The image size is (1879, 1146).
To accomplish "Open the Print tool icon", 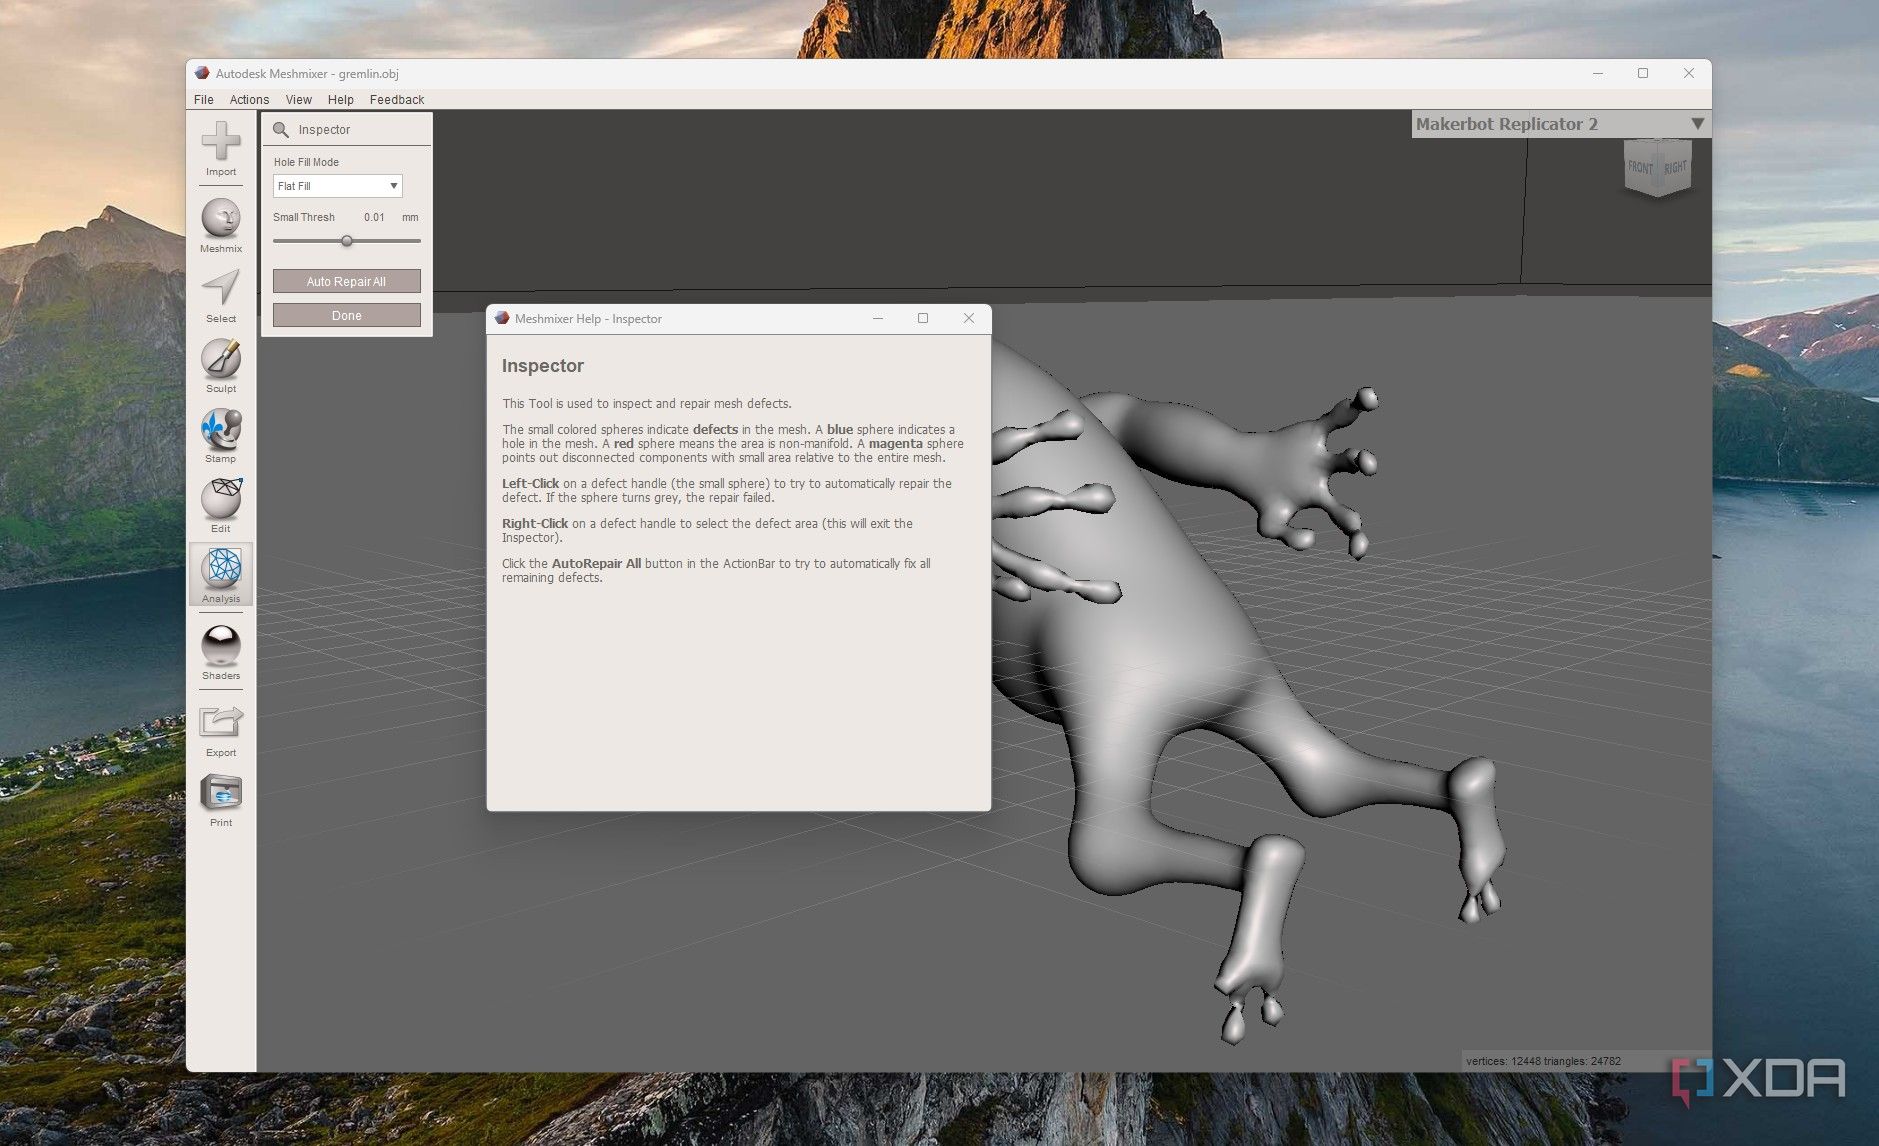I will [221, 792].
